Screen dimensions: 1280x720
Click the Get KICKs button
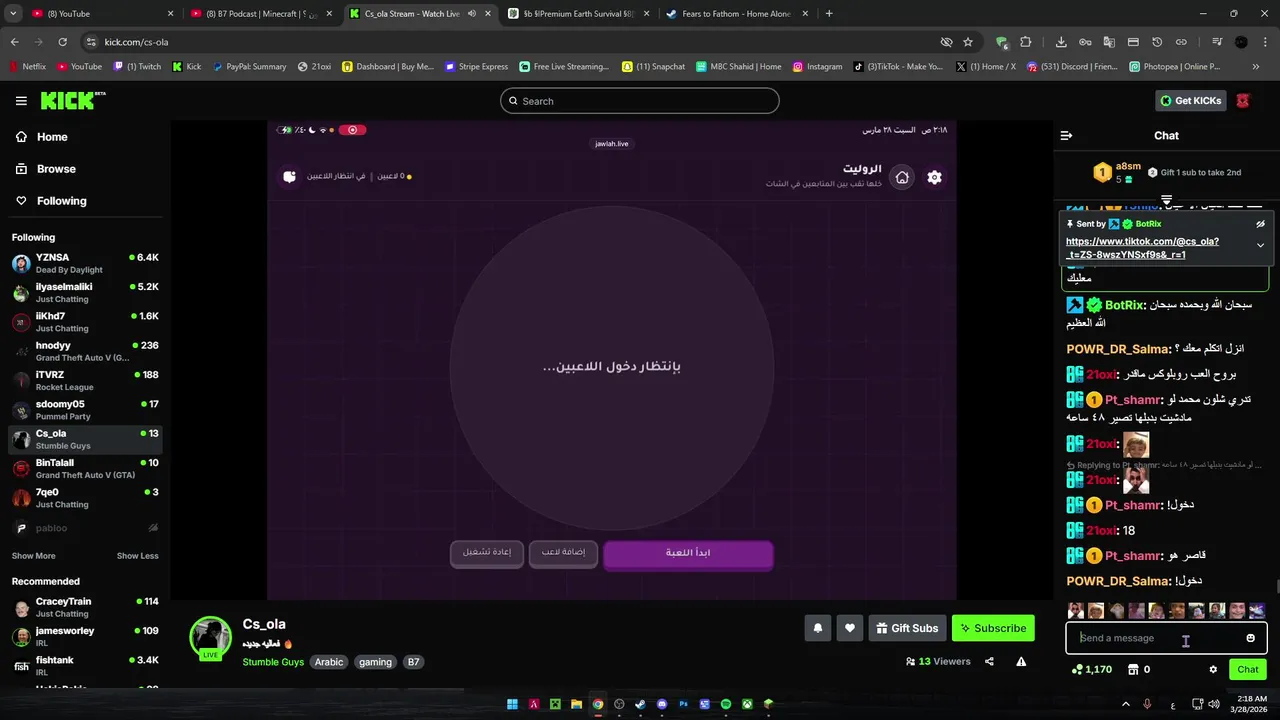coord(1191,101)
